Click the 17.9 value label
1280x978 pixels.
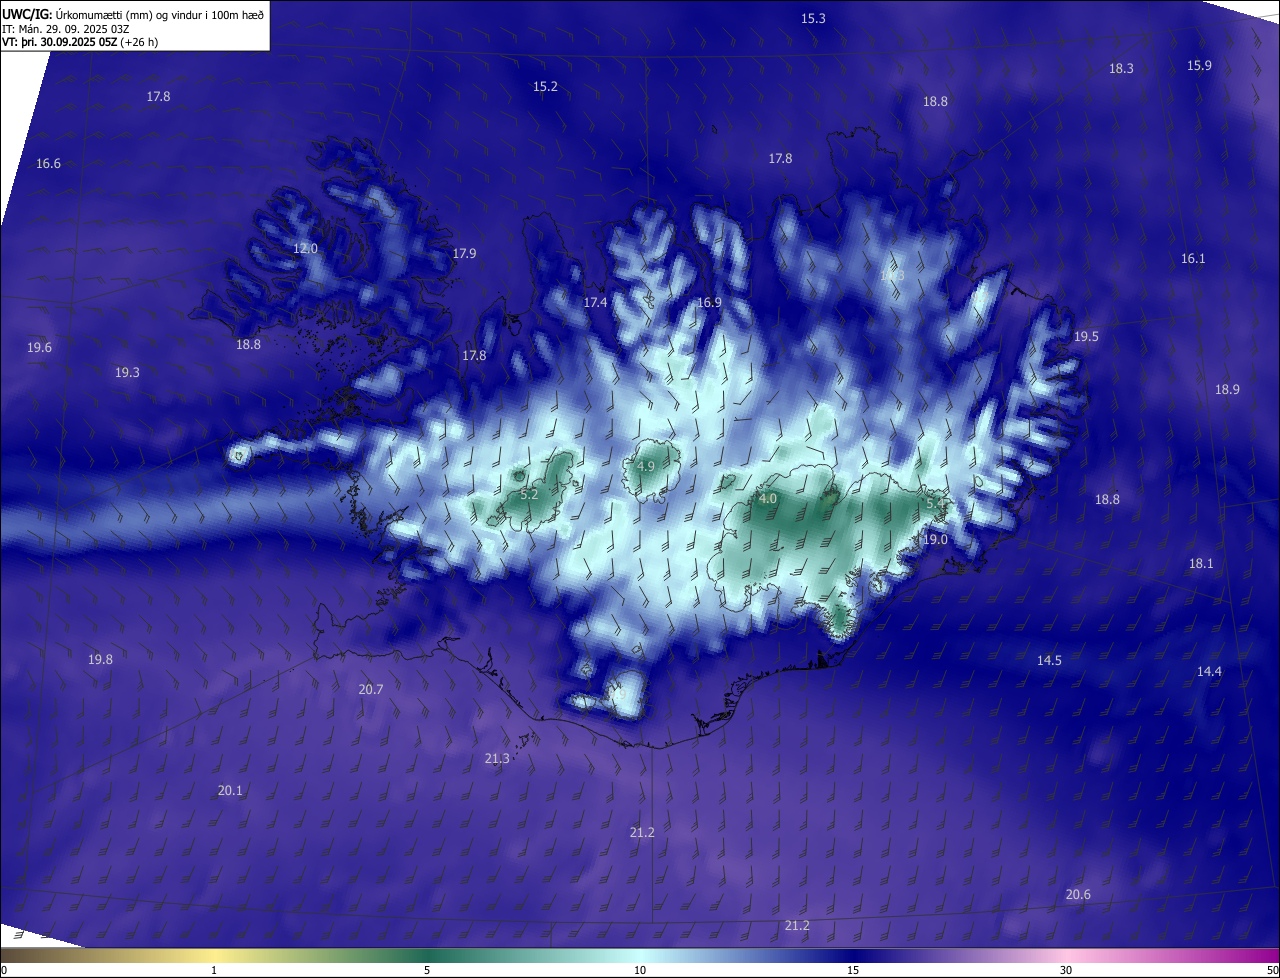464,254
